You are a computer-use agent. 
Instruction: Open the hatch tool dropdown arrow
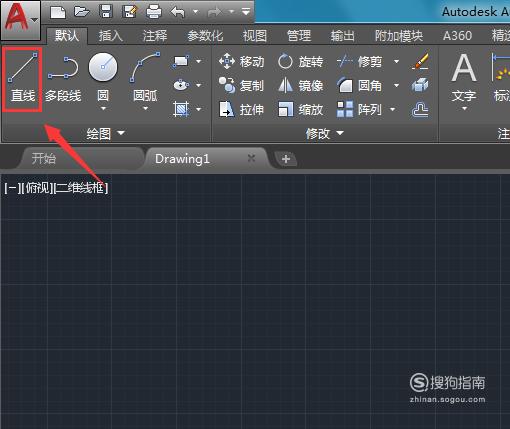[199, 109]
